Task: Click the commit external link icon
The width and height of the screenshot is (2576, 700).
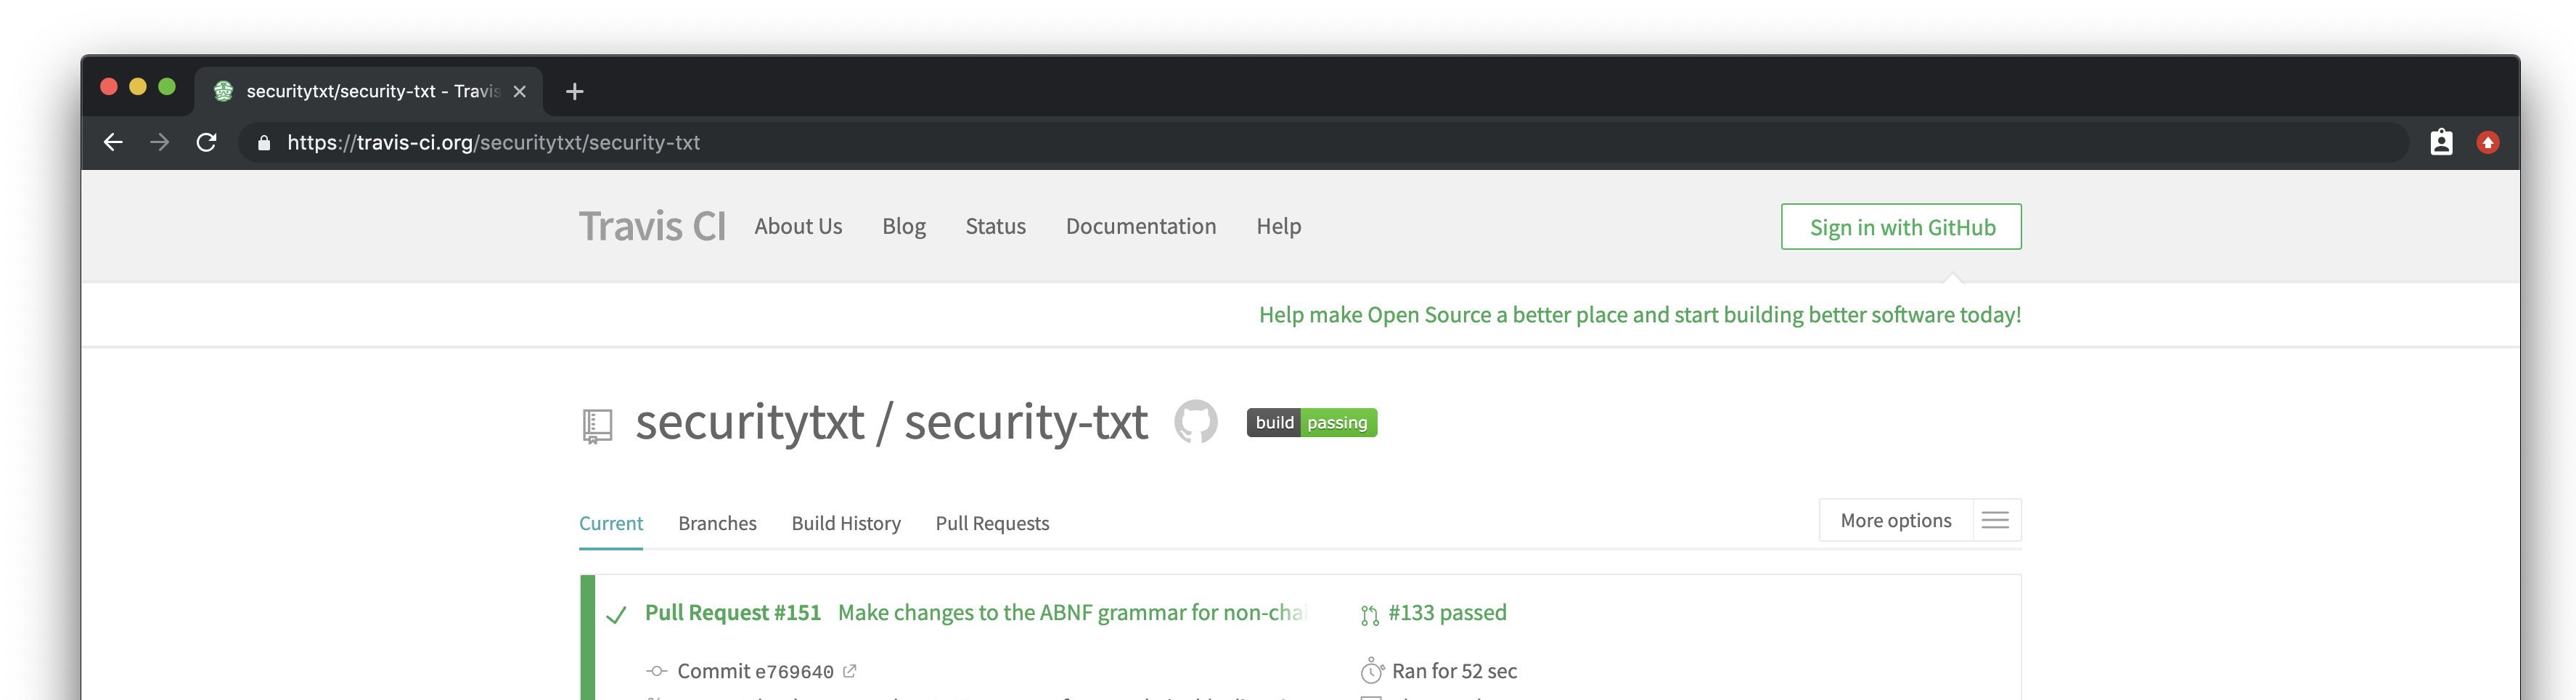Action: pos(849,671)
